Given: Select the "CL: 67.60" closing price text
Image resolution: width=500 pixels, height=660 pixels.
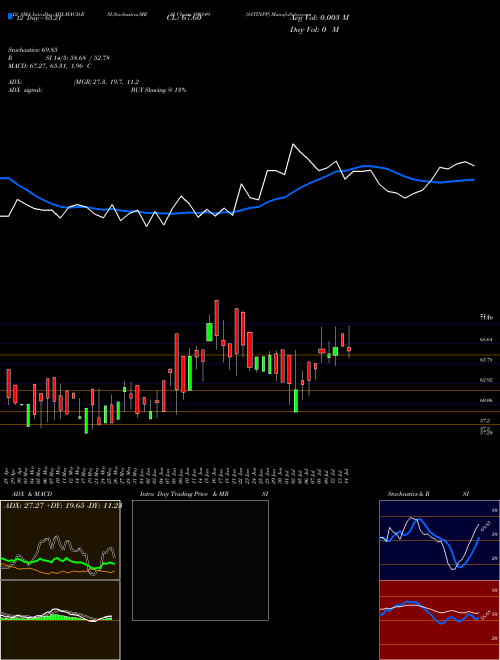Looking at the screenshot, I should coord(184,19).
